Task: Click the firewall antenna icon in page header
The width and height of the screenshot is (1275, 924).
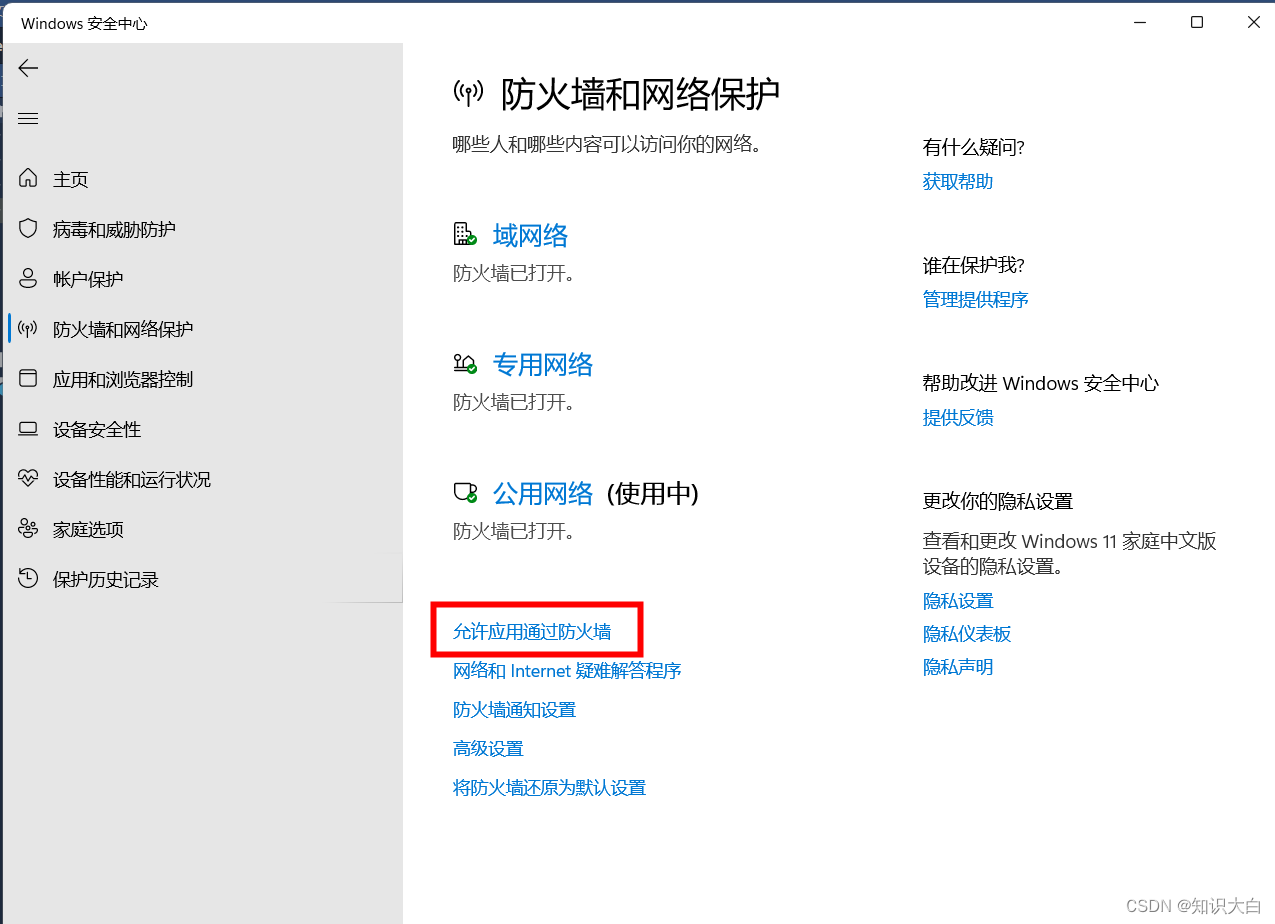Action: pos(468,94)
